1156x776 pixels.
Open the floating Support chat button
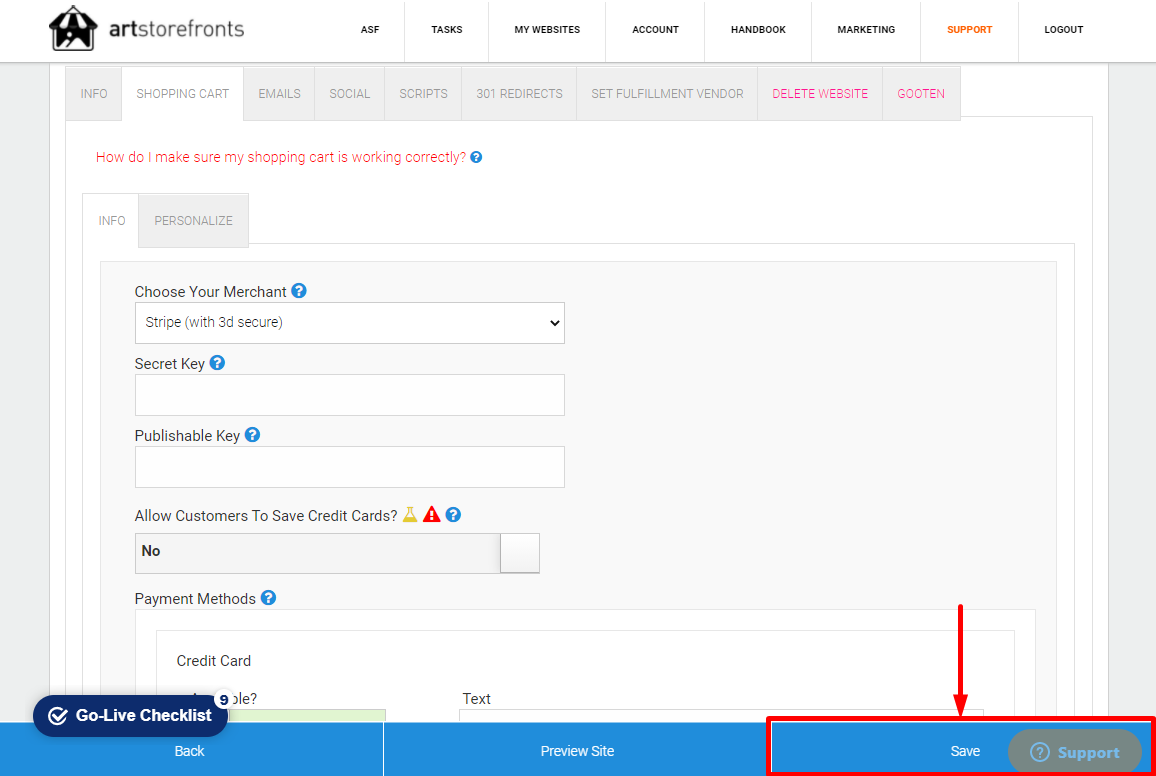point(1075,752)
